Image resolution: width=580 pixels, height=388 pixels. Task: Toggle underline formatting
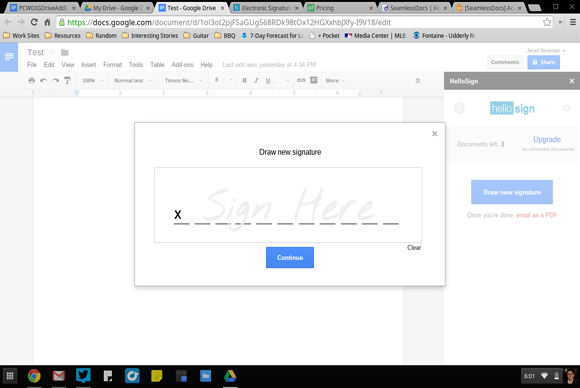pos(268,80)
